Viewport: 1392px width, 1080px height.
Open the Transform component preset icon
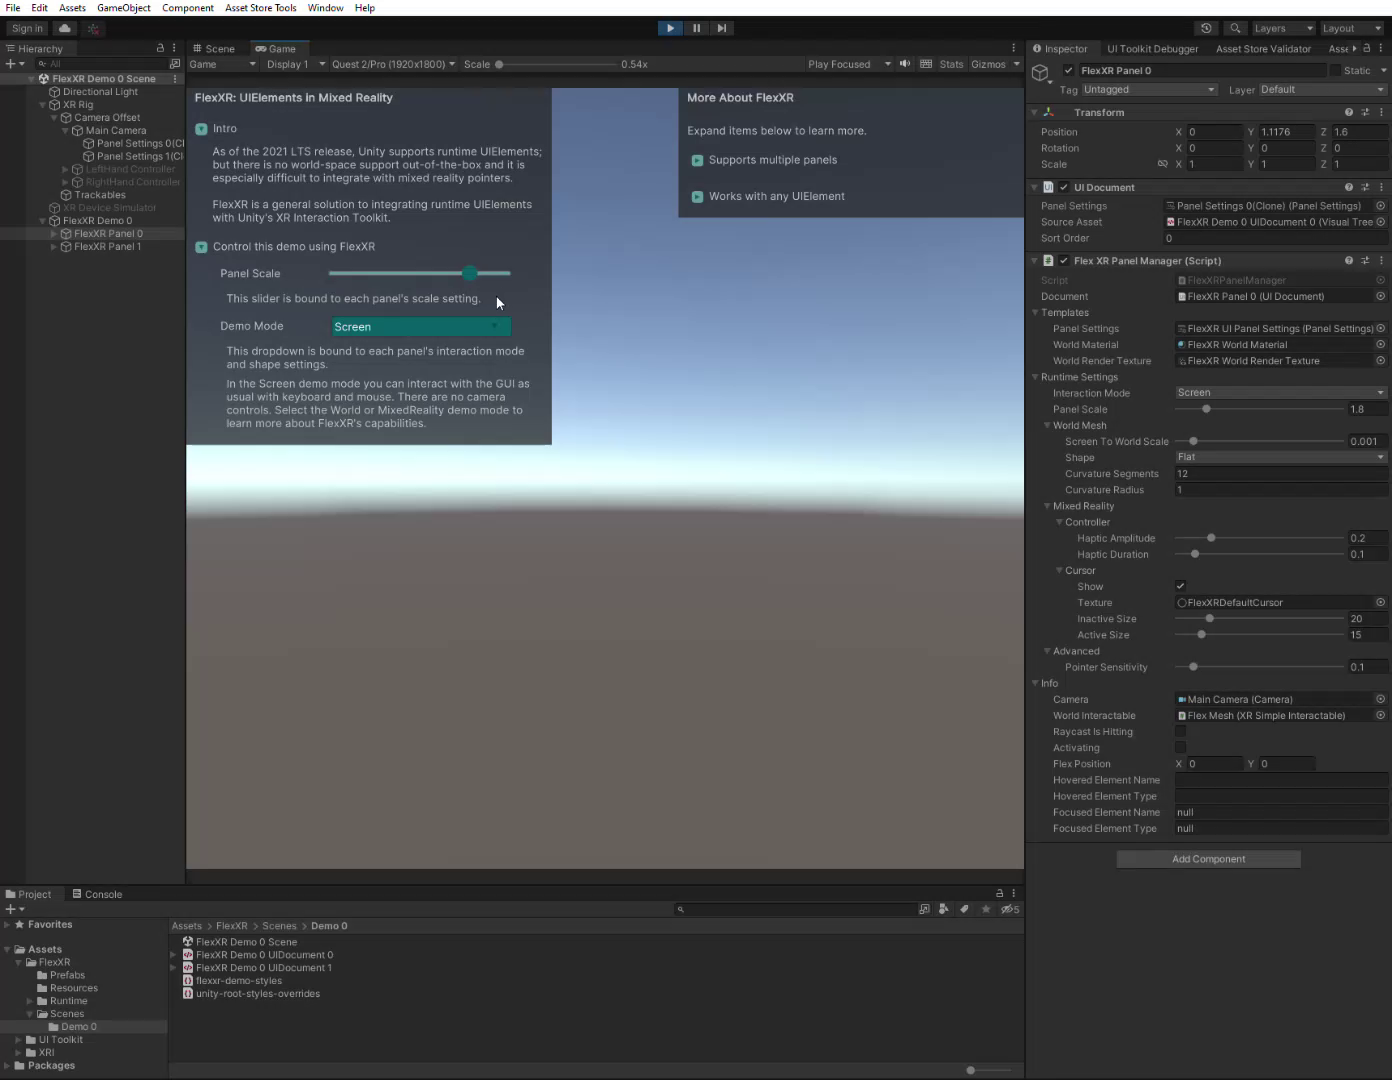point(1365,112)
